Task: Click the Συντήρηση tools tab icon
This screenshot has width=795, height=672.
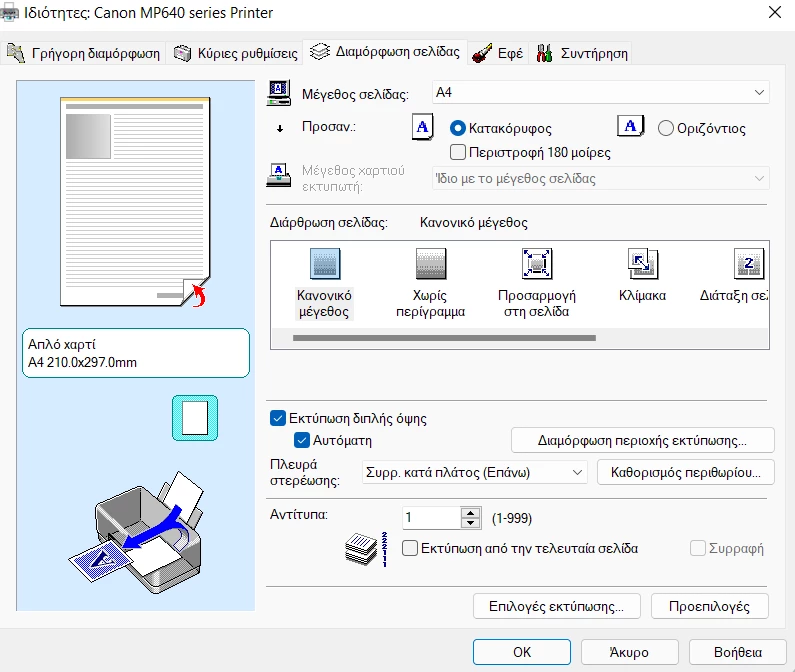Action: (x=544, y=53)
